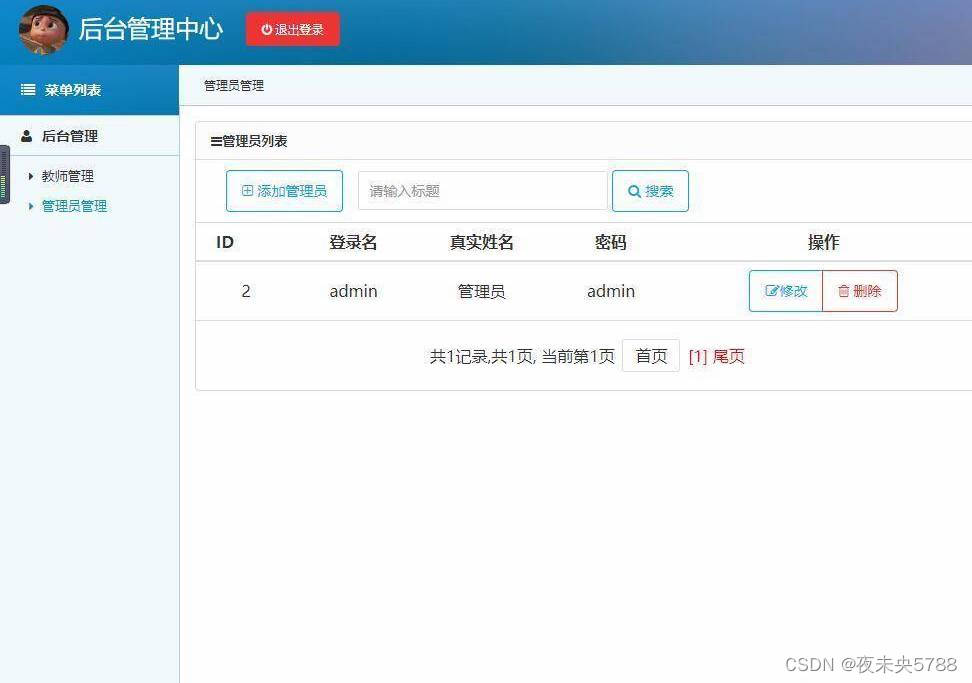Viewport: 972px width, 683px height.
Task: Click the 管理员列表 panel heading
Action: [249, 141]
